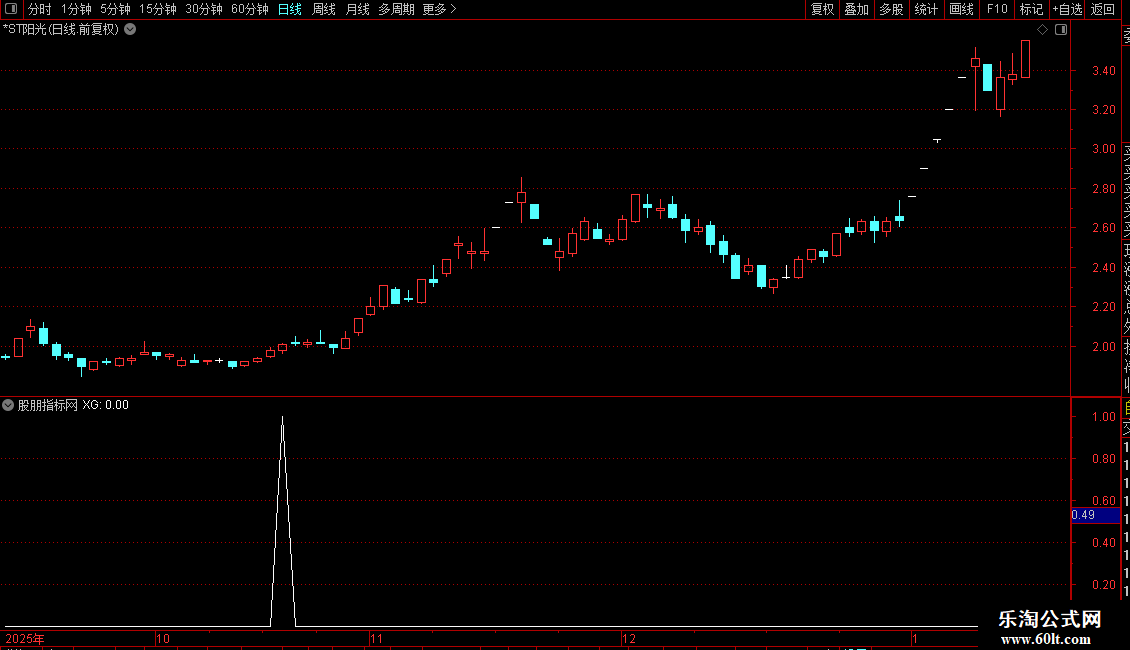
Task: Toggle the left sidebar panel icon
Action: click(x=11, y=9)
